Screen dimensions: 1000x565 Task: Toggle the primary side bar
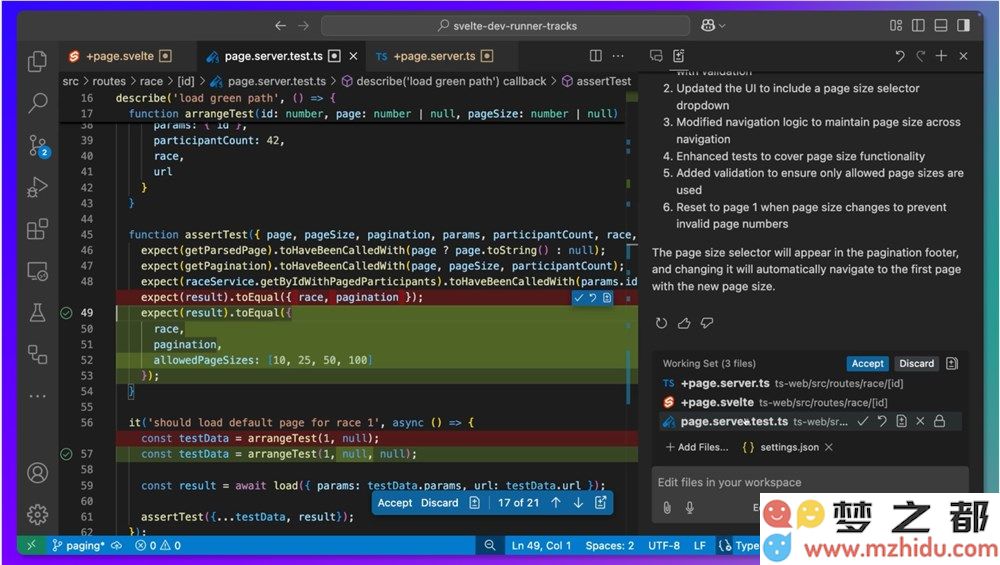[918, 26]
